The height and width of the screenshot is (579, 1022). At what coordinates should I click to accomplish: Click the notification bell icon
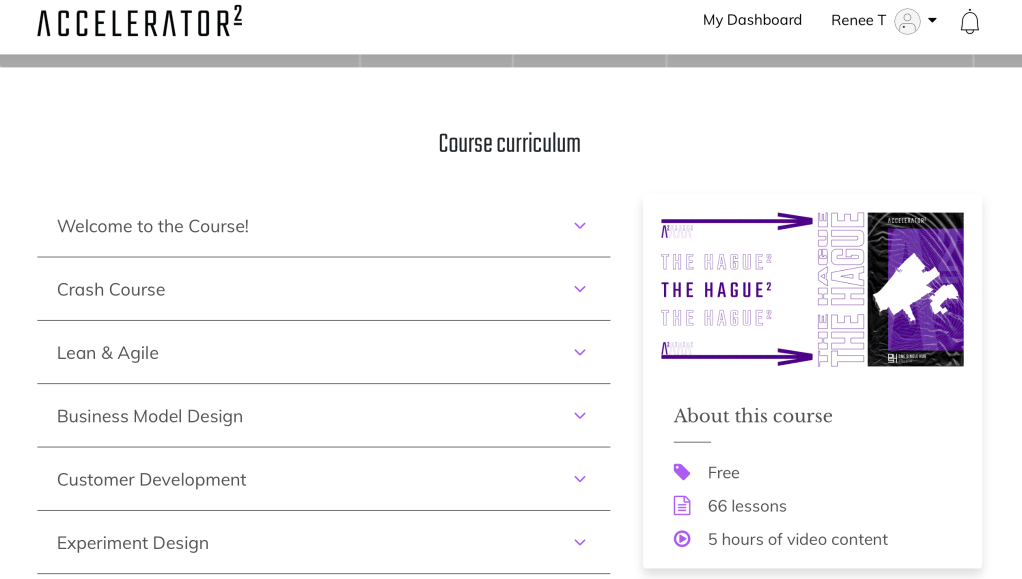969,21
